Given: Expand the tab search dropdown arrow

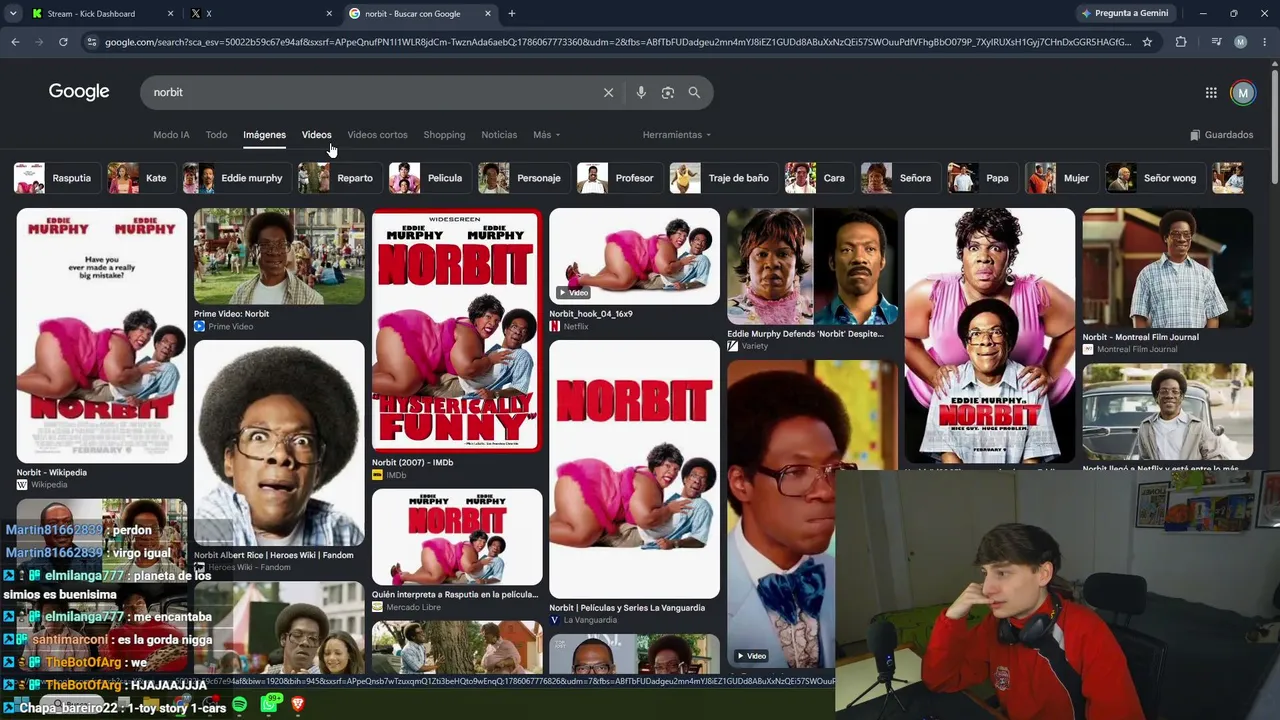Looking at the screenshot, I should pos(13,14).
